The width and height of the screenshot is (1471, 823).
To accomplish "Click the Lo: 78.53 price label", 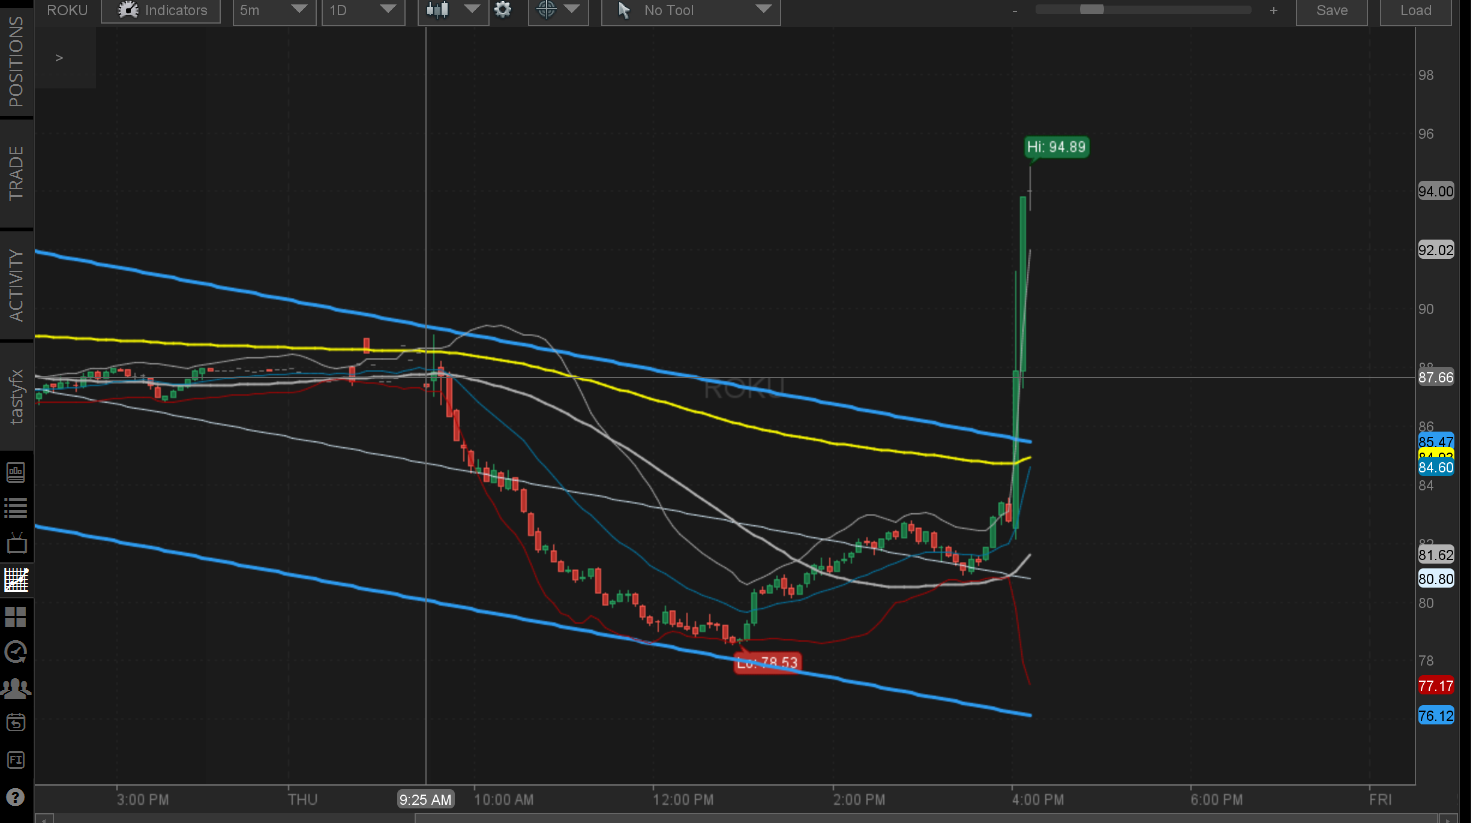I will pyautogui.click(x=767, y=662).
